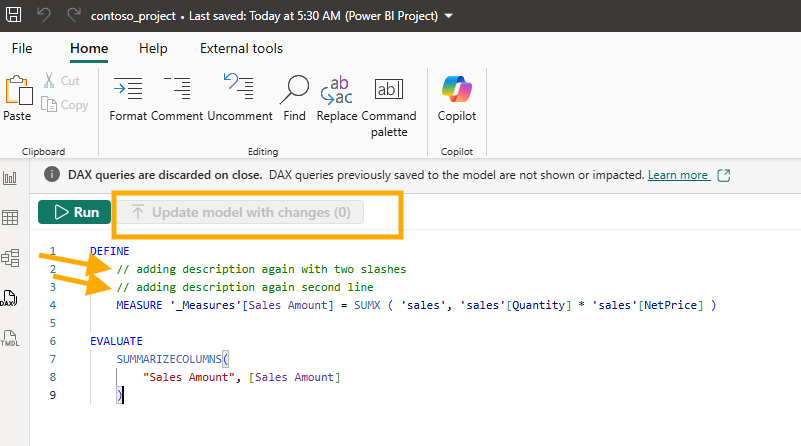801x446 pixels.
Task: Click 'sales'[NetPrice] in the measure
Action: [x=648, y=305]
